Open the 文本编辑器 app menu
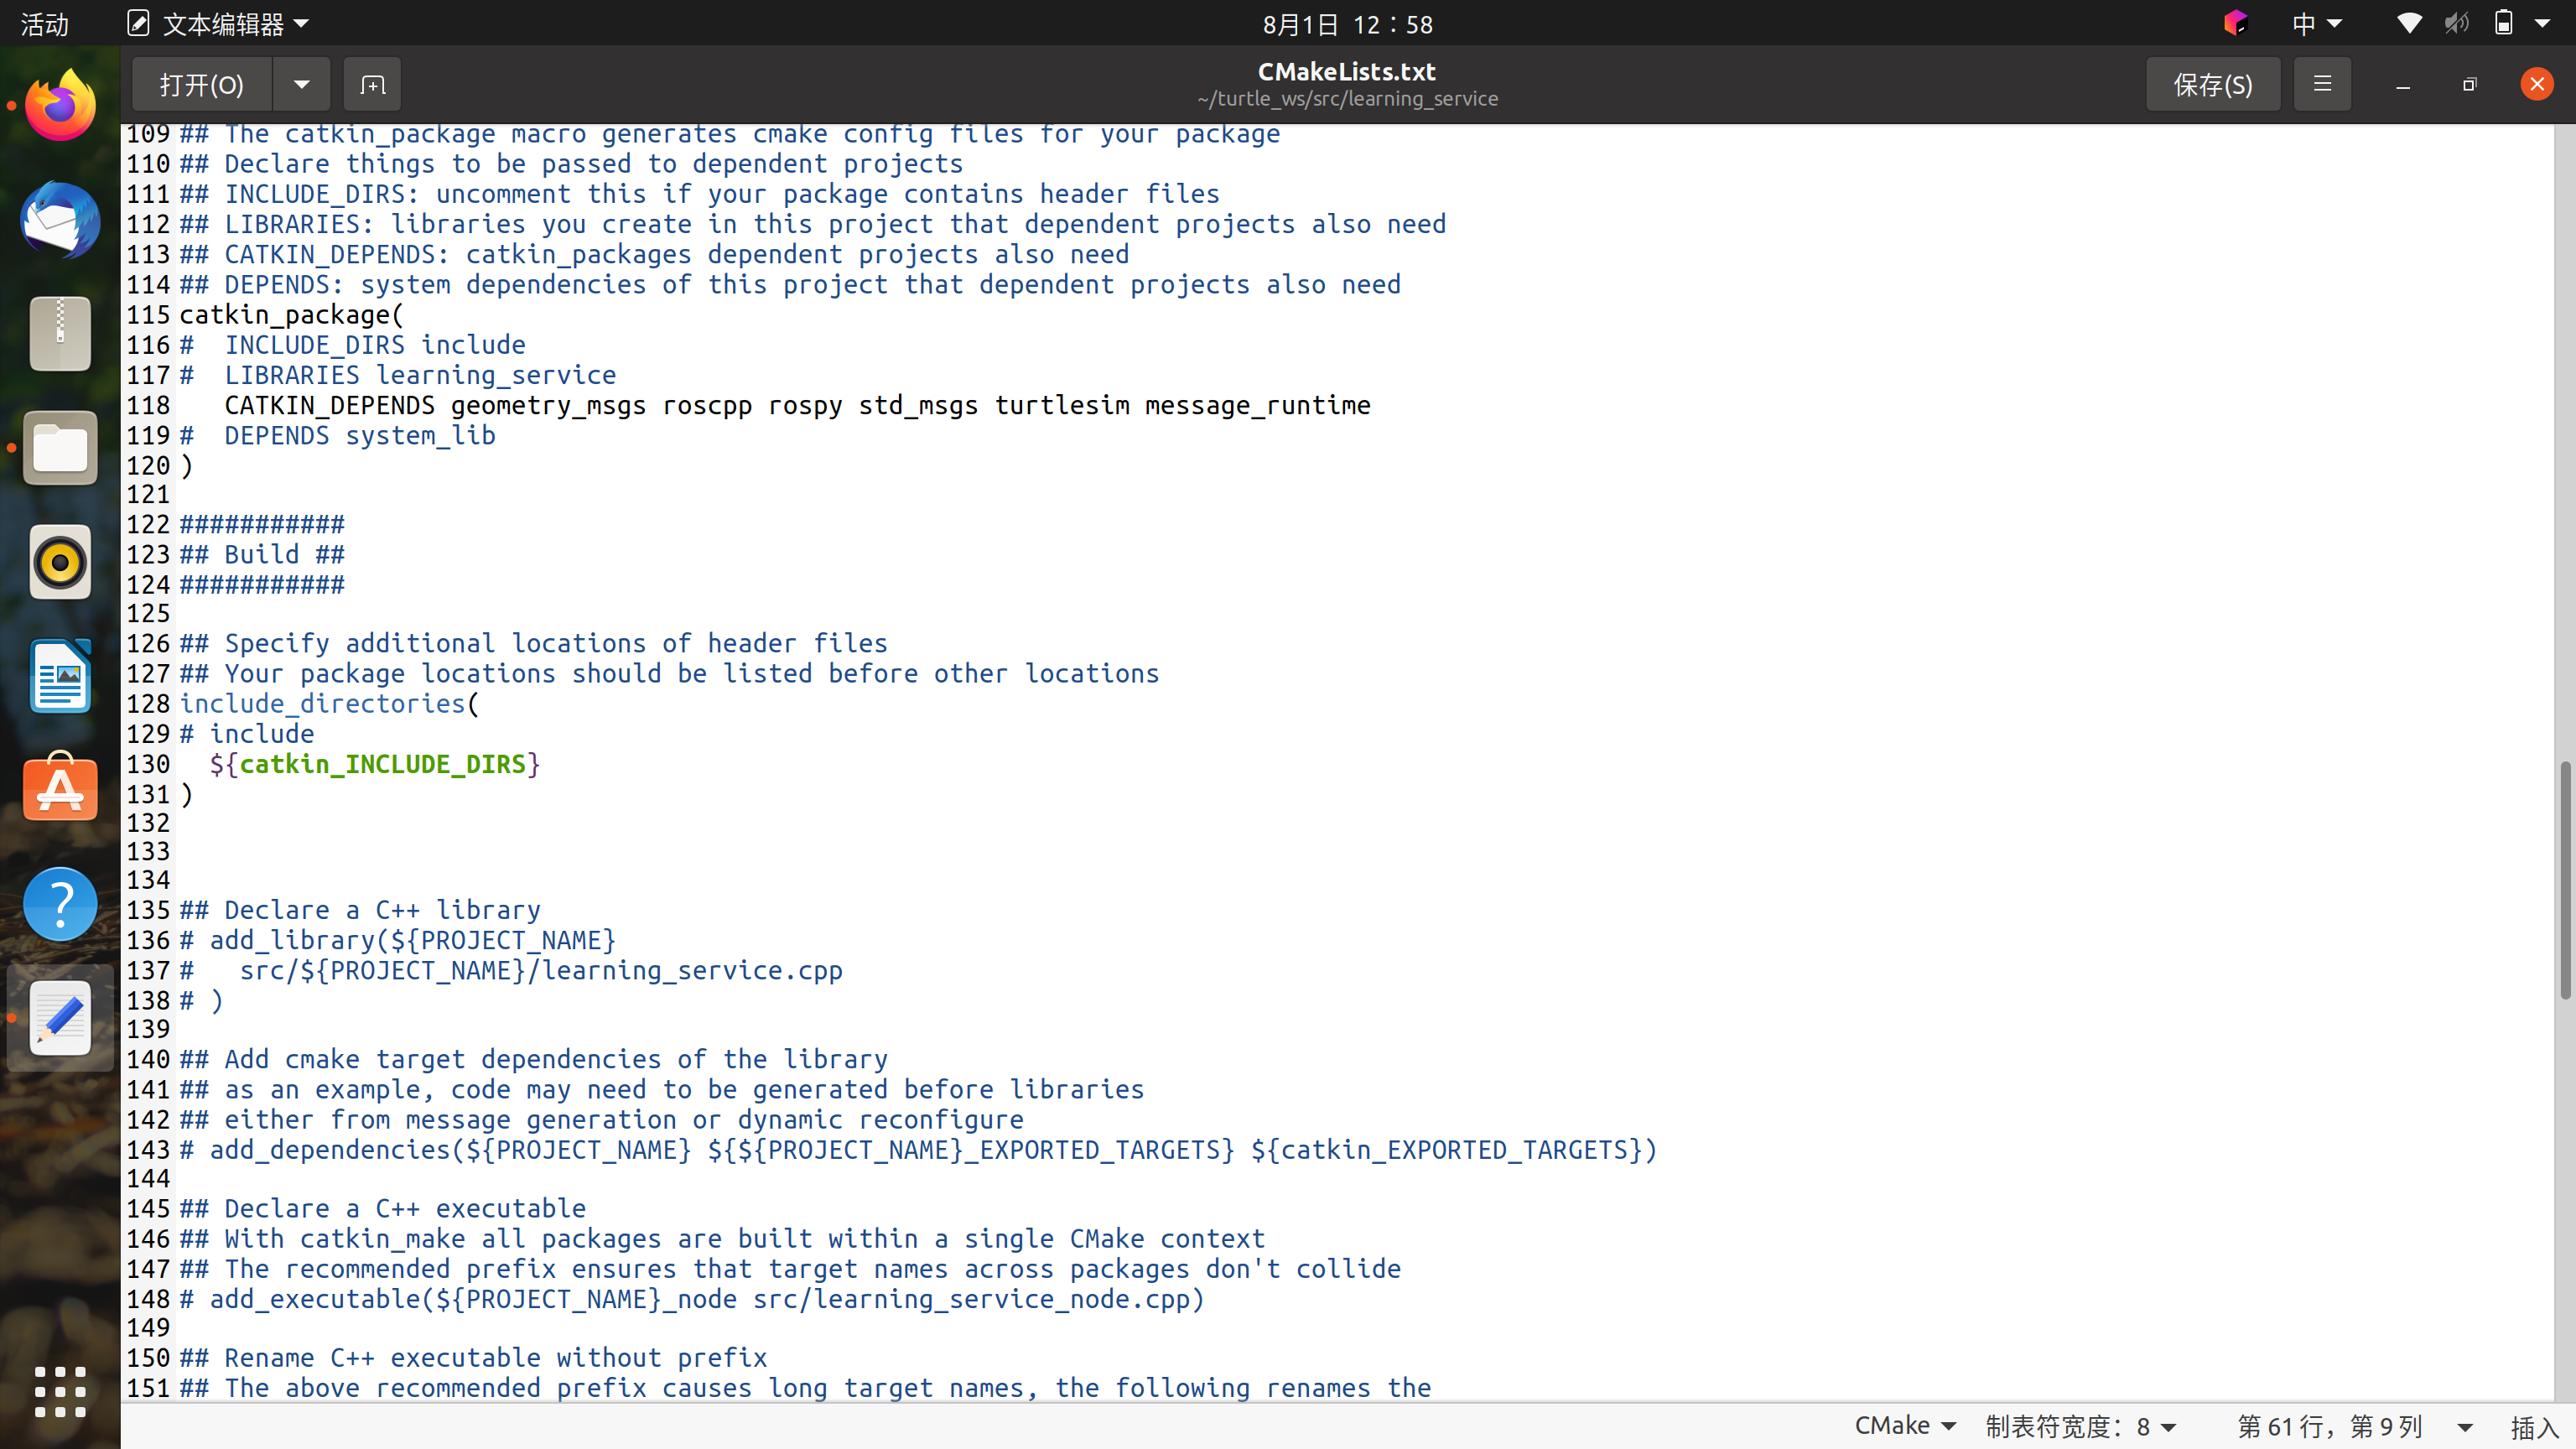The image size is (2576, 1449). click(218, 23)
